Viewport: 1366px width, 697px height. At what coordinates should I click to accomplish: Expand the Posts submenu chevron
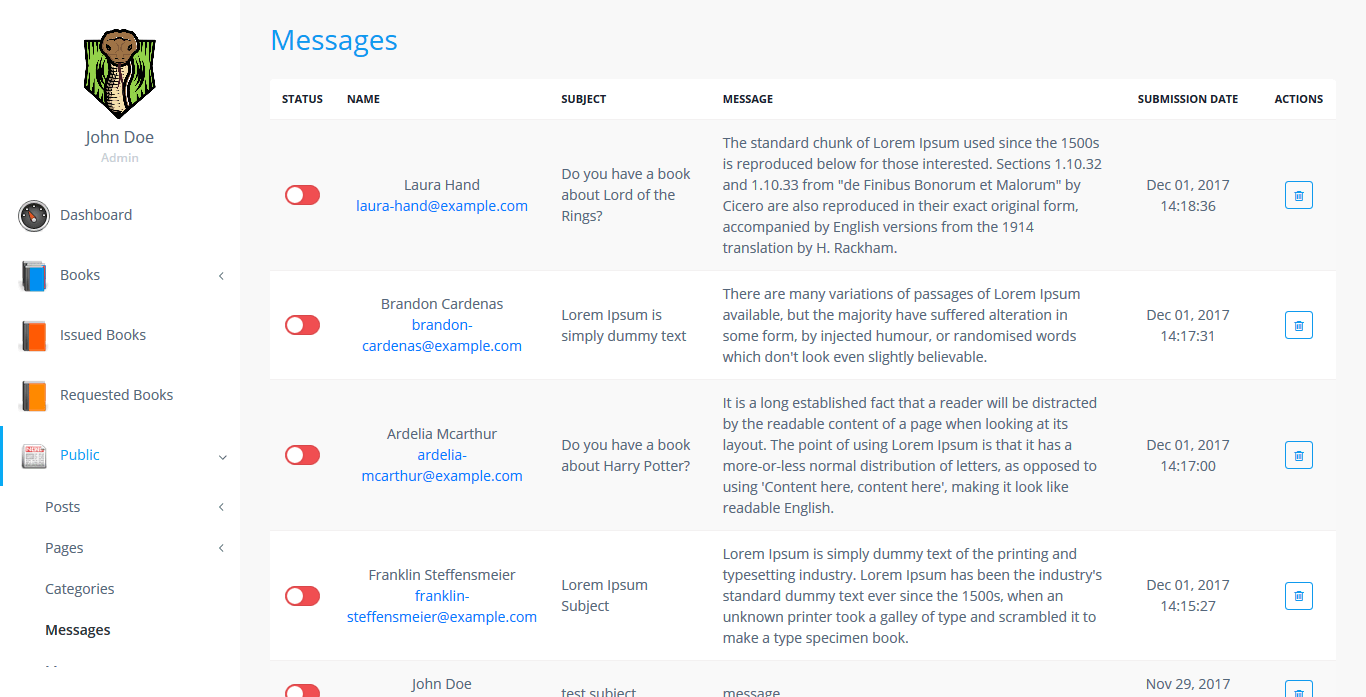(221, 508)
